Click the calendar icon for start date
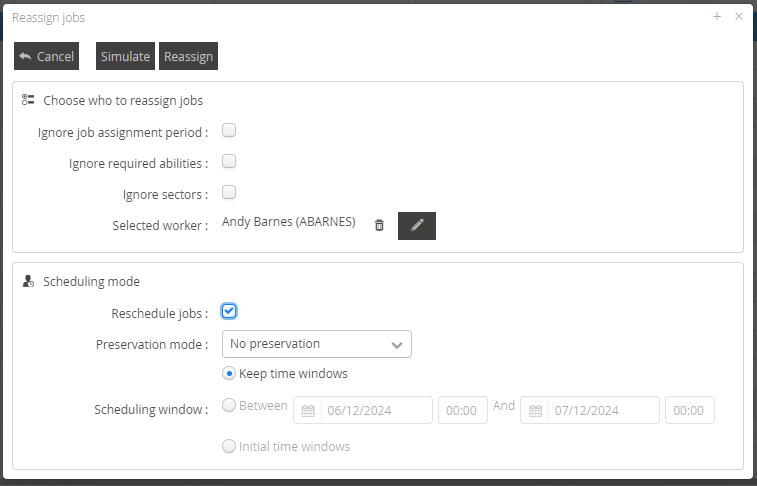This screenshot has width=757, height=486. point(308,411)
